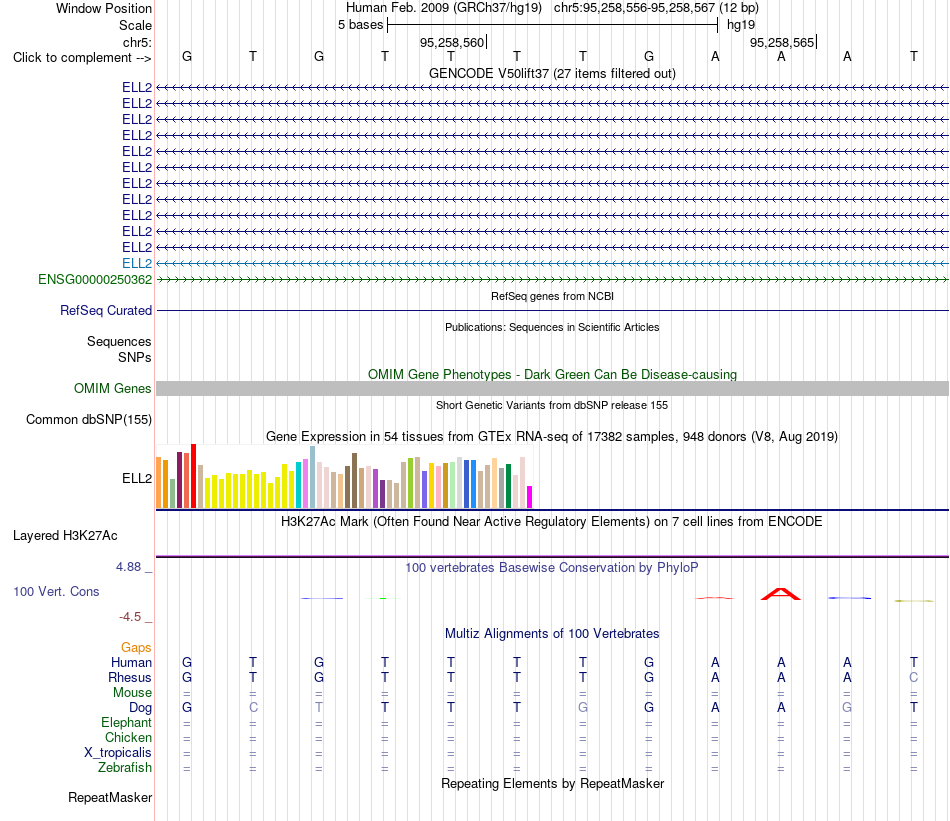The height and width of the screenshot is (821, 950).
Task: Click the RefSeq Curated track label
Action: pos(106,310)
